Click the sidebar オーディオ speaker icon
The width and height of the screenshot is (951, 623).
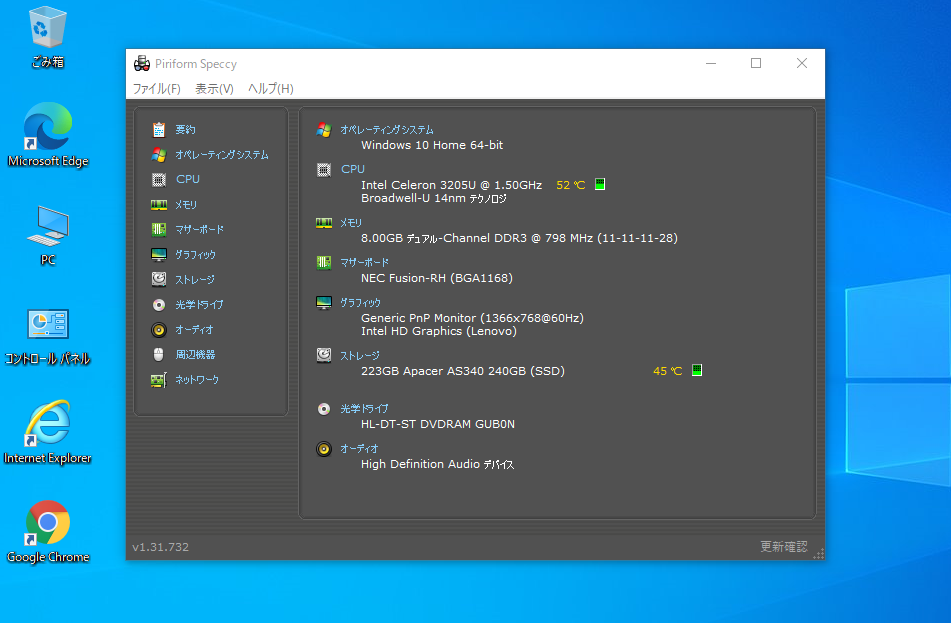(x=159, y=329)
